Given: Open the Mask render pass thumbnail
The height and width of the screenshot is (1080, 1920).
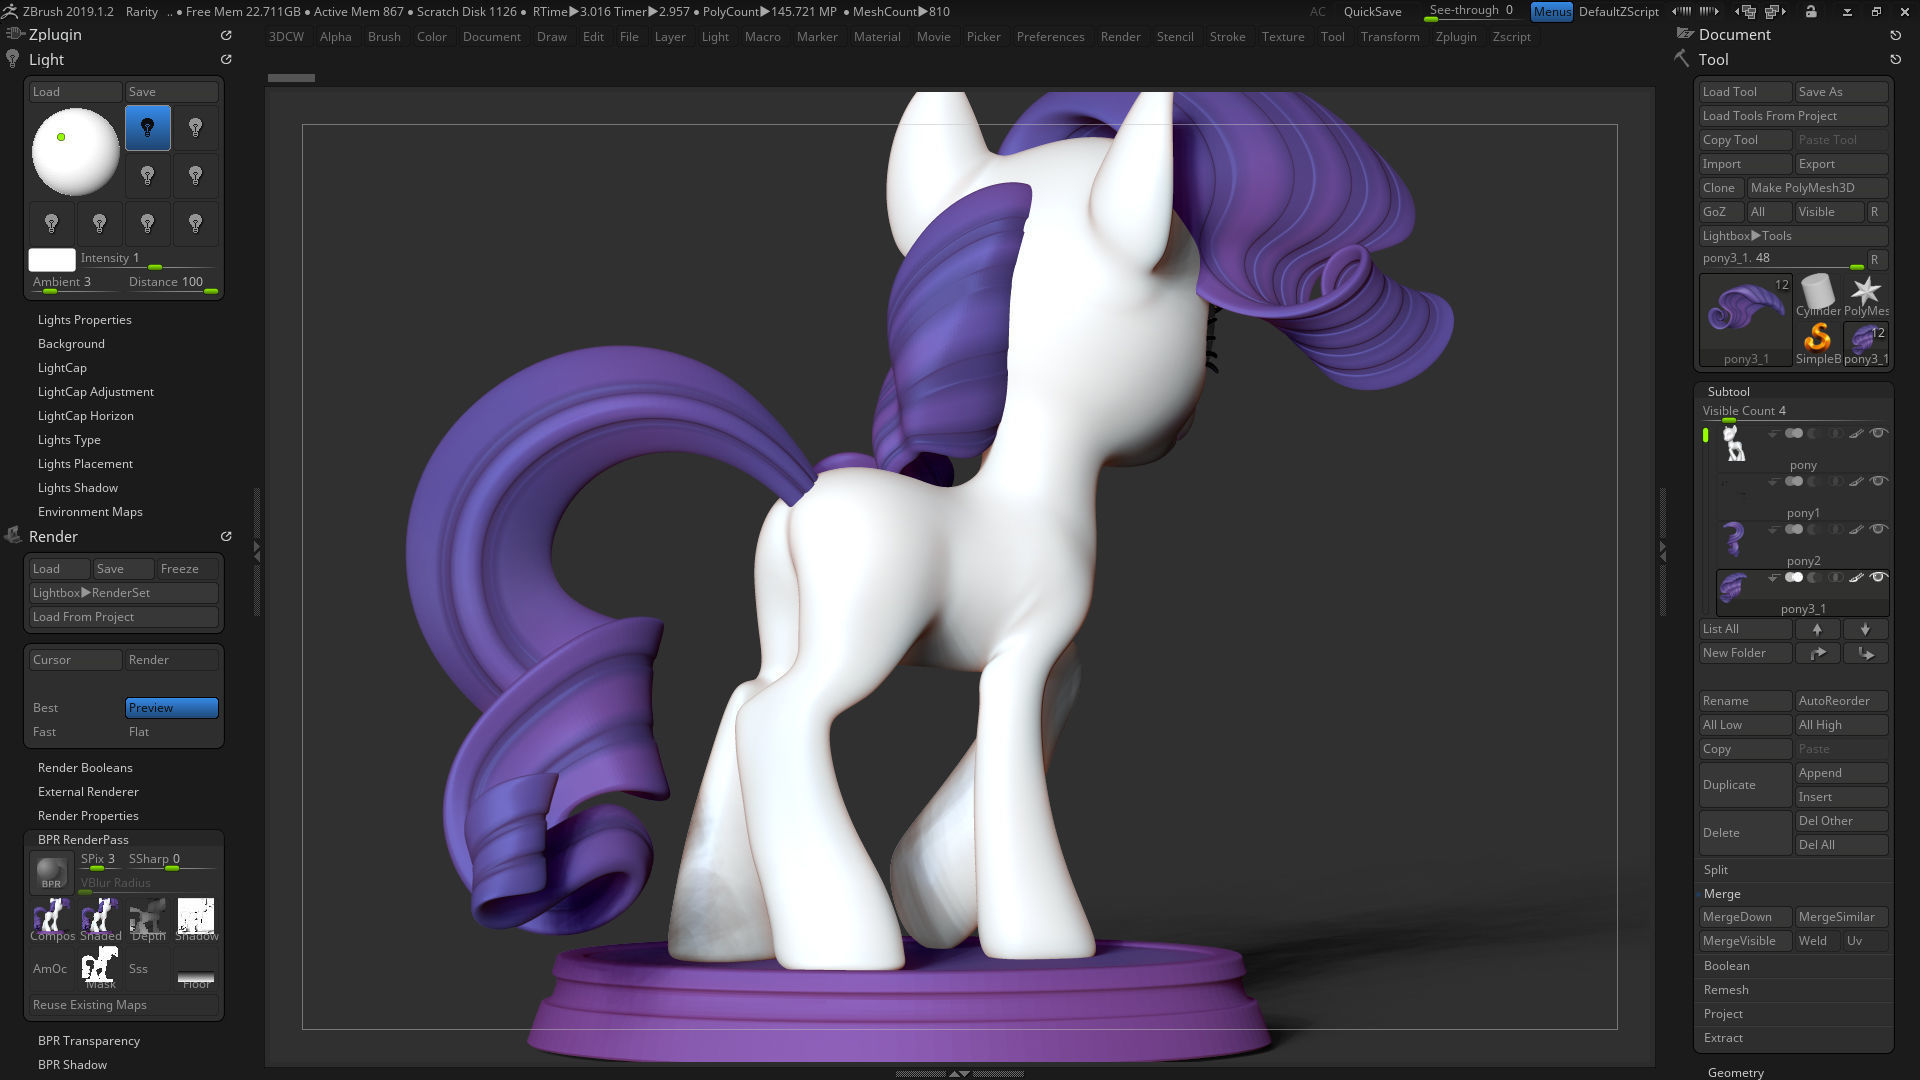Looking at the screenshot, I should 100,967.
